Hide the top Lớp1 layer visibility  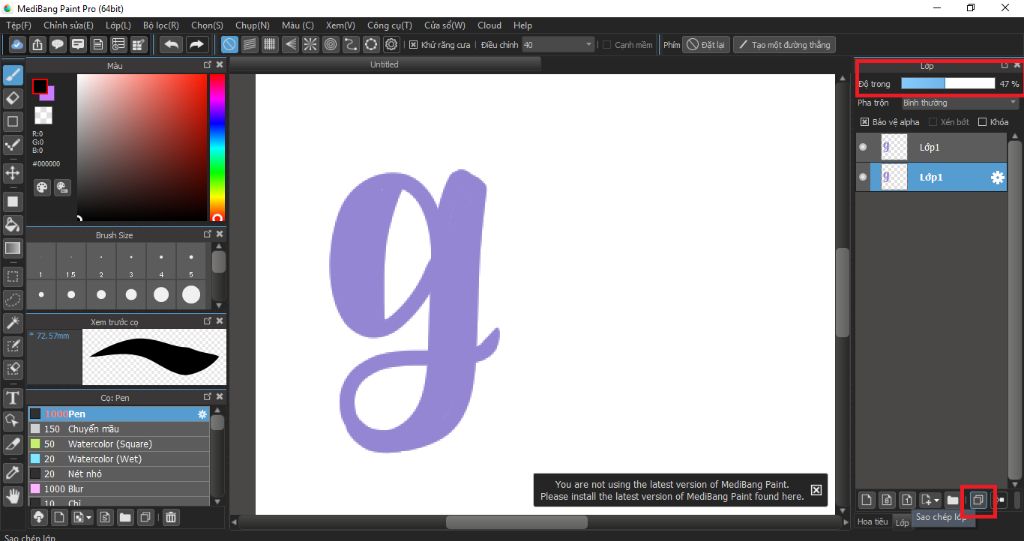(x=863, y=148)
